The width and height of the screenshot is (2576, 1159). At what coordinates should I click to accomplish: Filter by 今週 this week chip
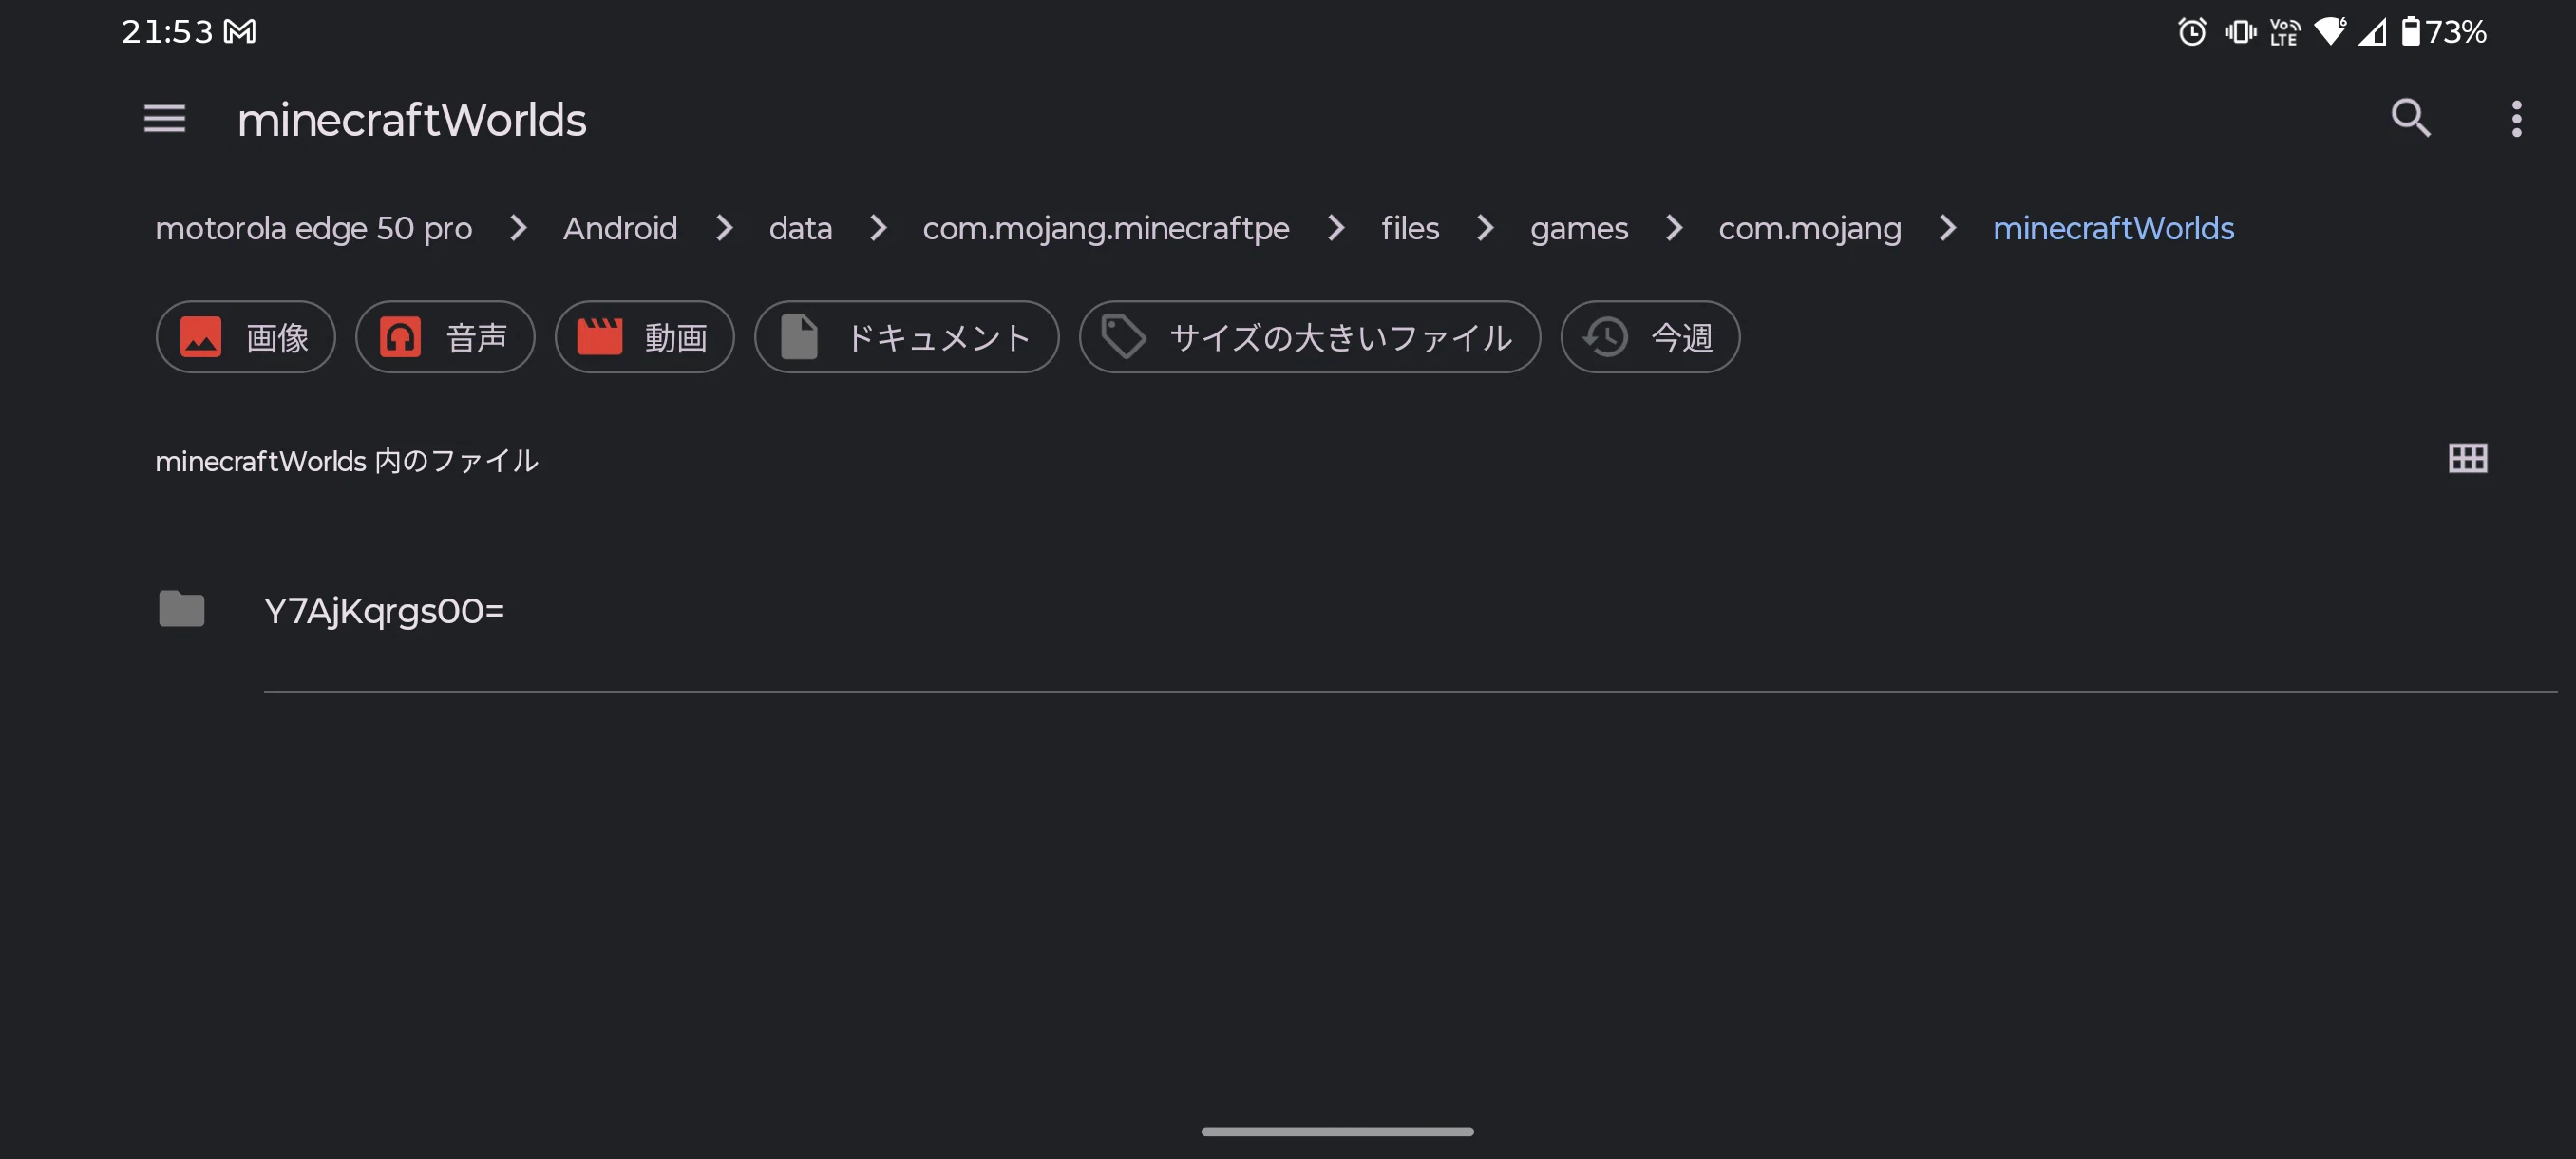[x=1650, y=337]
